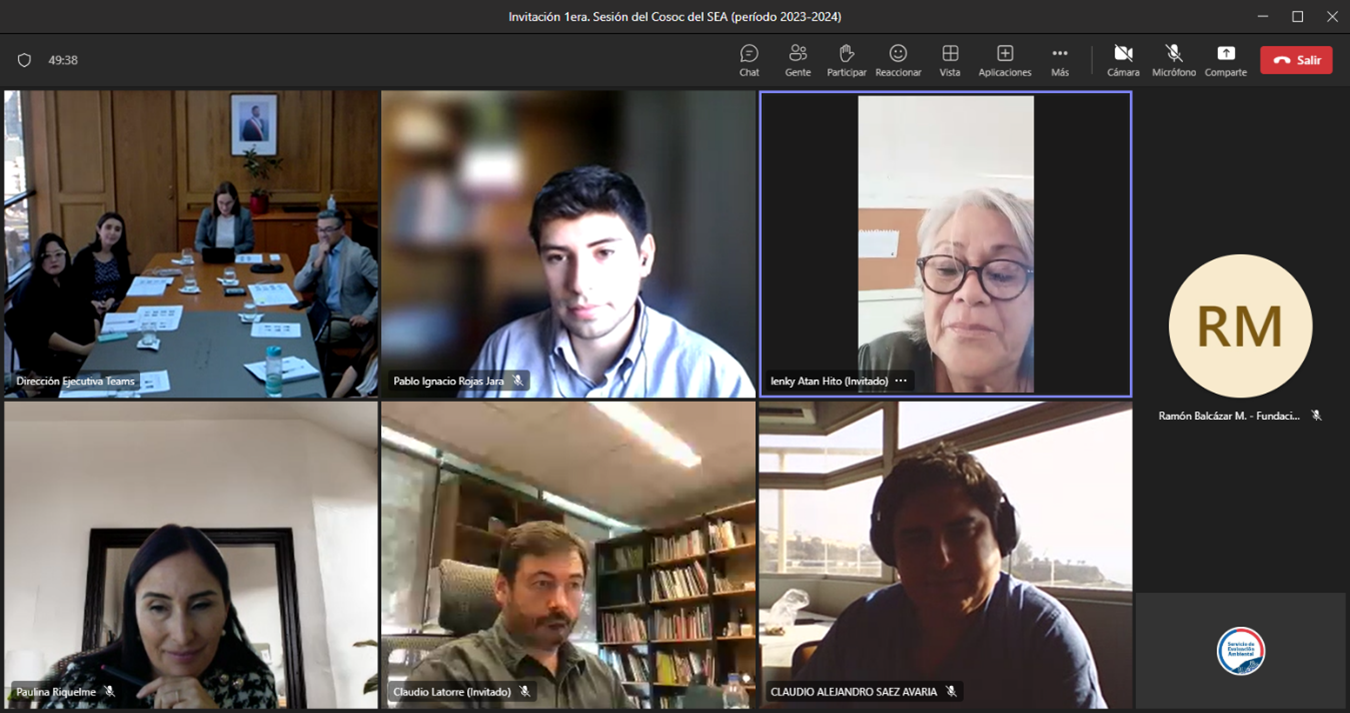Click muted mic icon beside Paulina Riquelme
This screenshot has width=1350, height=713.
[x=110, y=691]
